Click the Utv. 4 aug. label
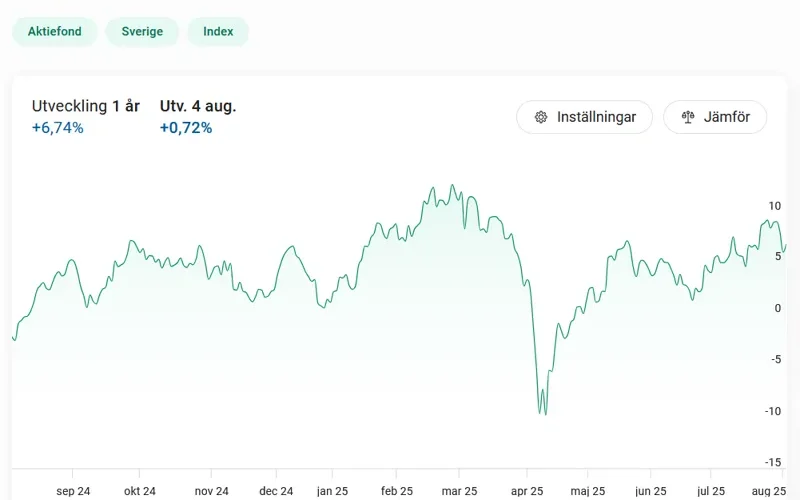Image resolution: width=800 pixels, height=500 pixels. pos(198,106)
